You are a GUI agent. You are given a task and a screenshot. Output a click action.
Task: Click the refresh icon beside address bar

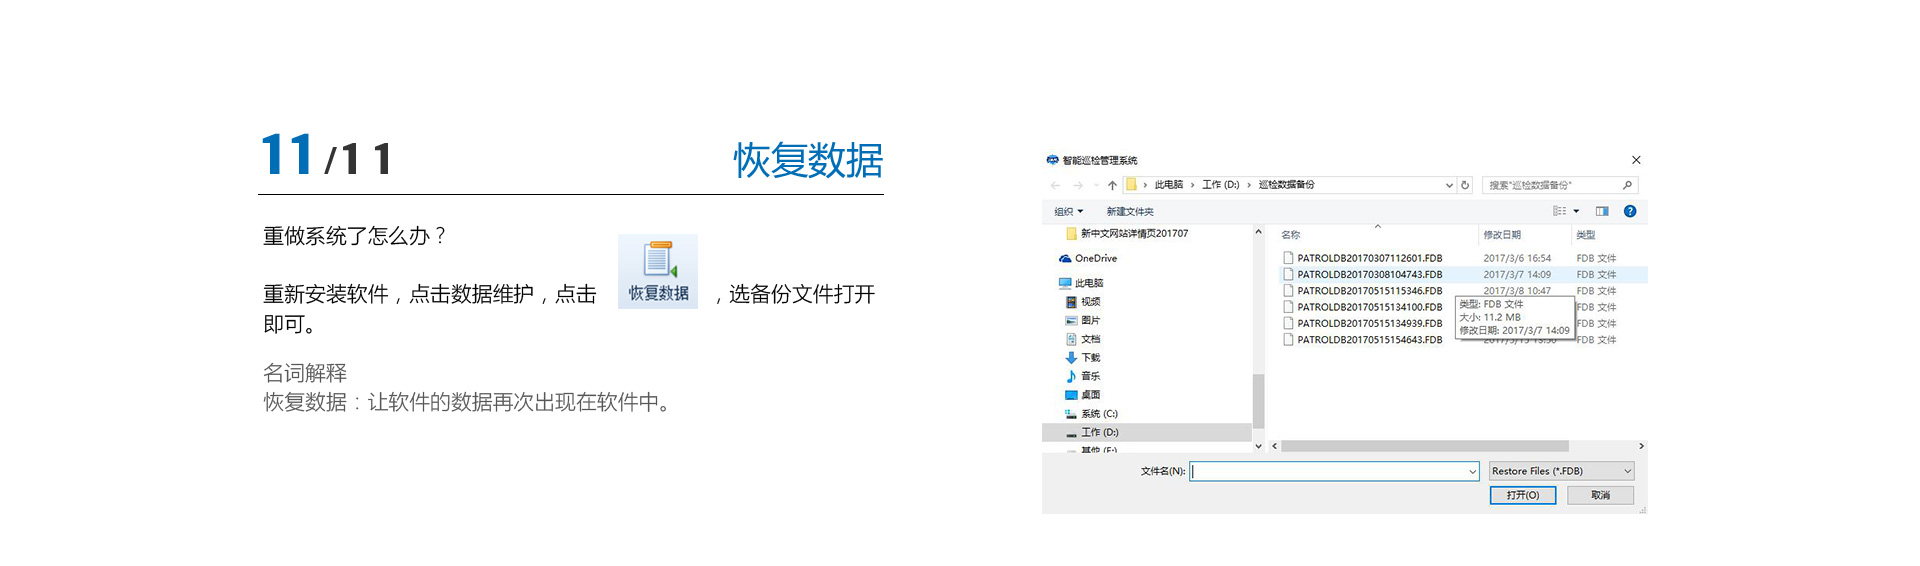point(1465,185)
